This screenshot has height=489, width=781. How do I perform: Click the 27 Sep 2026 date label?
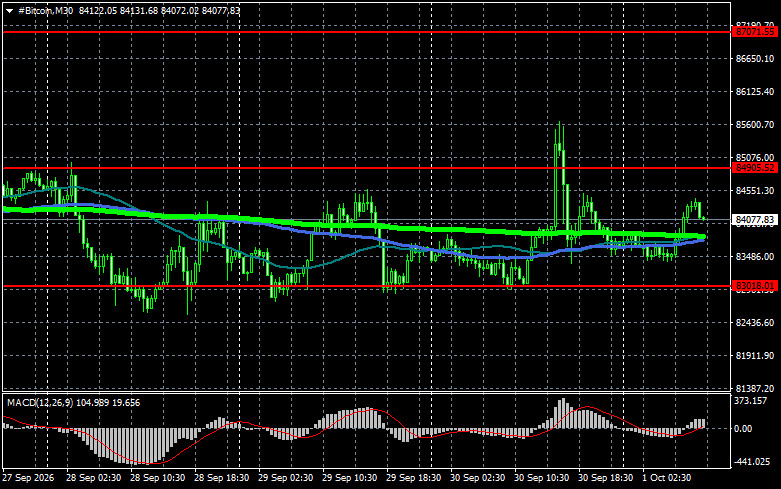click(28, 478)
